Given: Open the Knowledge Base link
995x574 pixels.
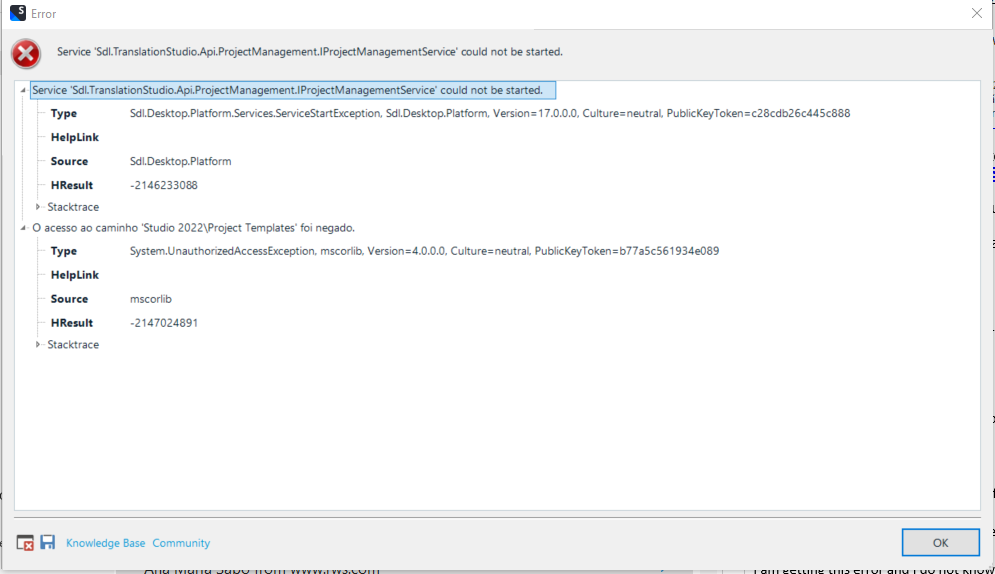Looking at the screenshot, I should [105, 543].
